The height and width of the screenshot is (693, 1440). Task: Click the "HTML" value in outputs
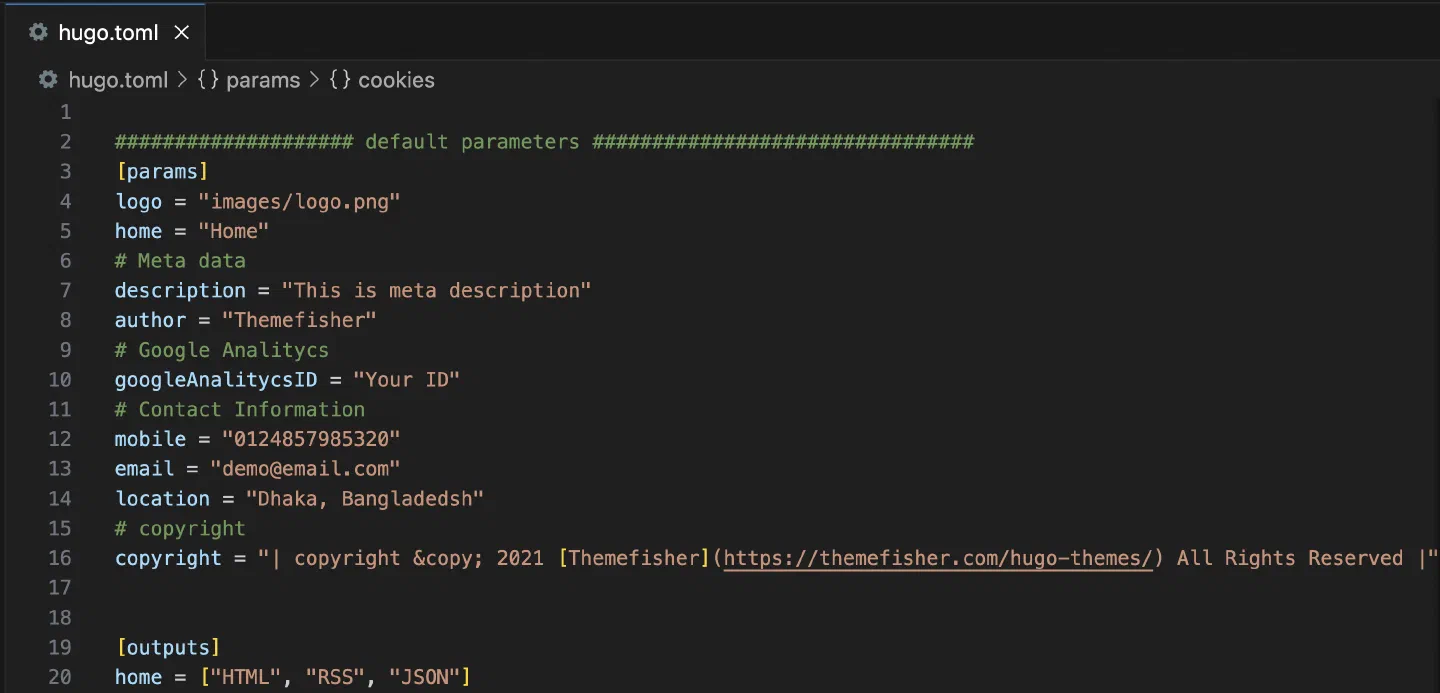click(246, 677)
